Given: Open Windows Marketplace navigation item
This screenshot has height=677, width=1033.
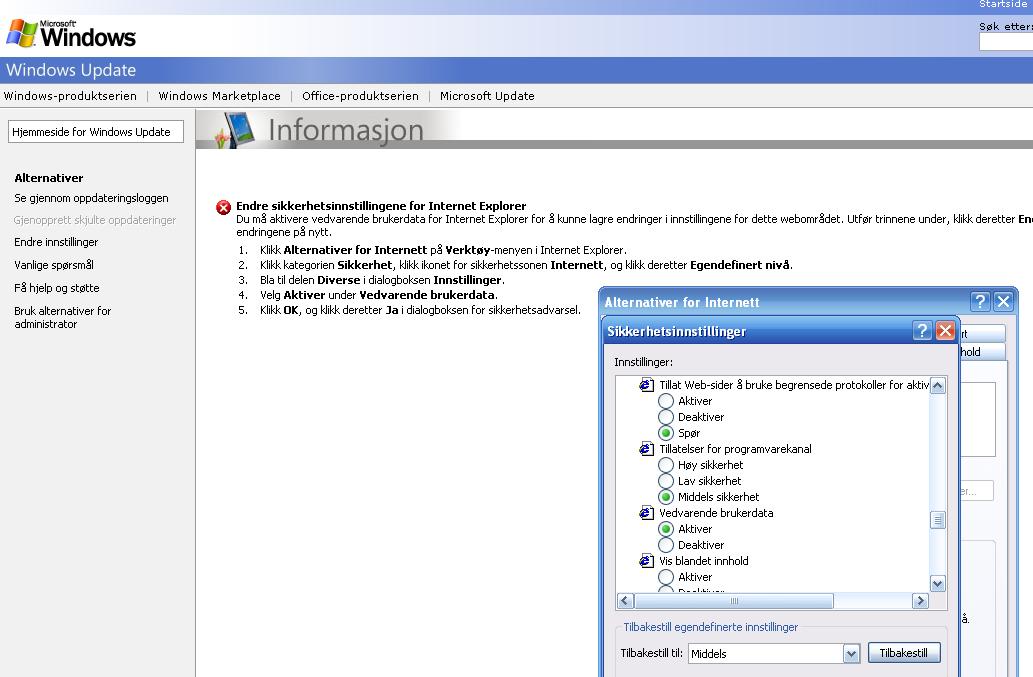Looking at the screenshot, I should click(219, 96).
